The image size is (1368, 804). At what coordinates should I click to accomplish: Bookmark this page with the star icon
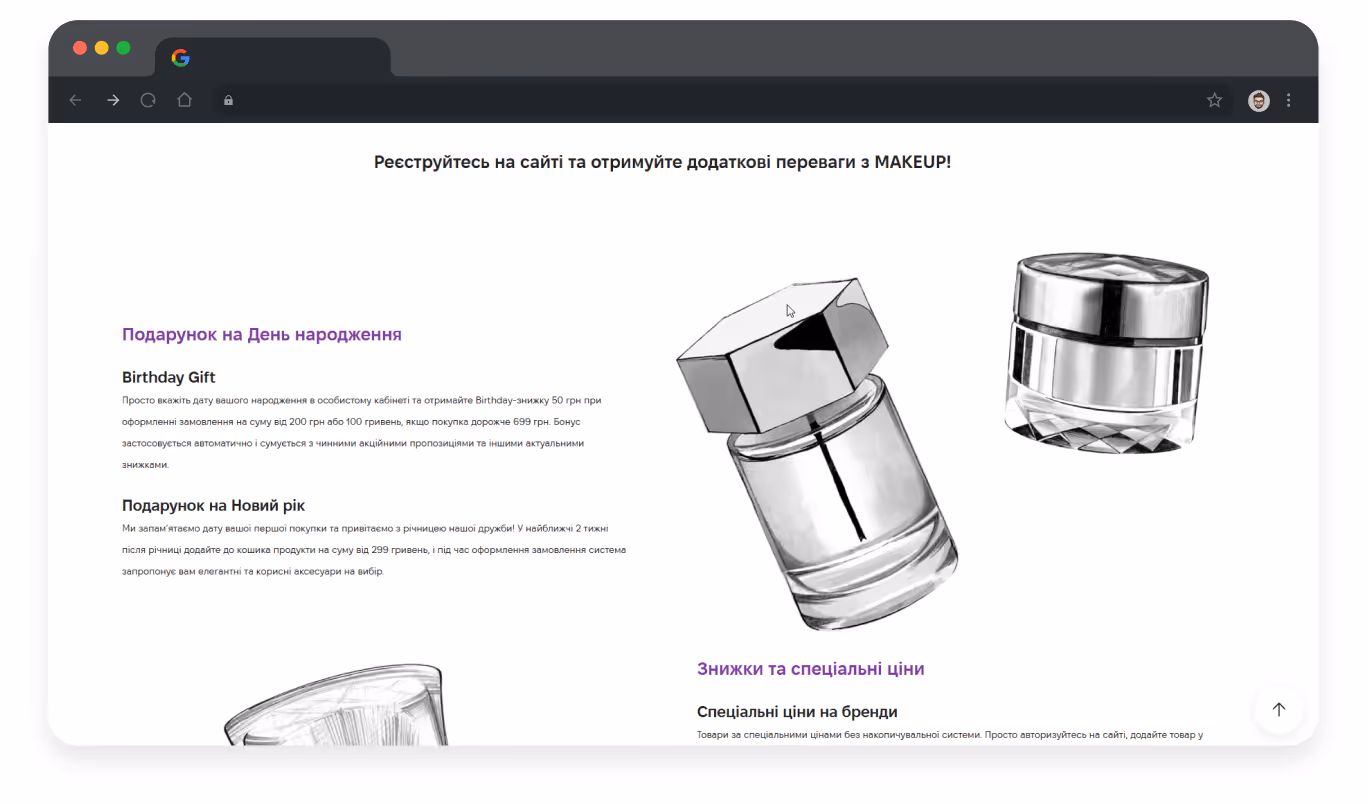pyautogui.click(x=1214, y=100)
